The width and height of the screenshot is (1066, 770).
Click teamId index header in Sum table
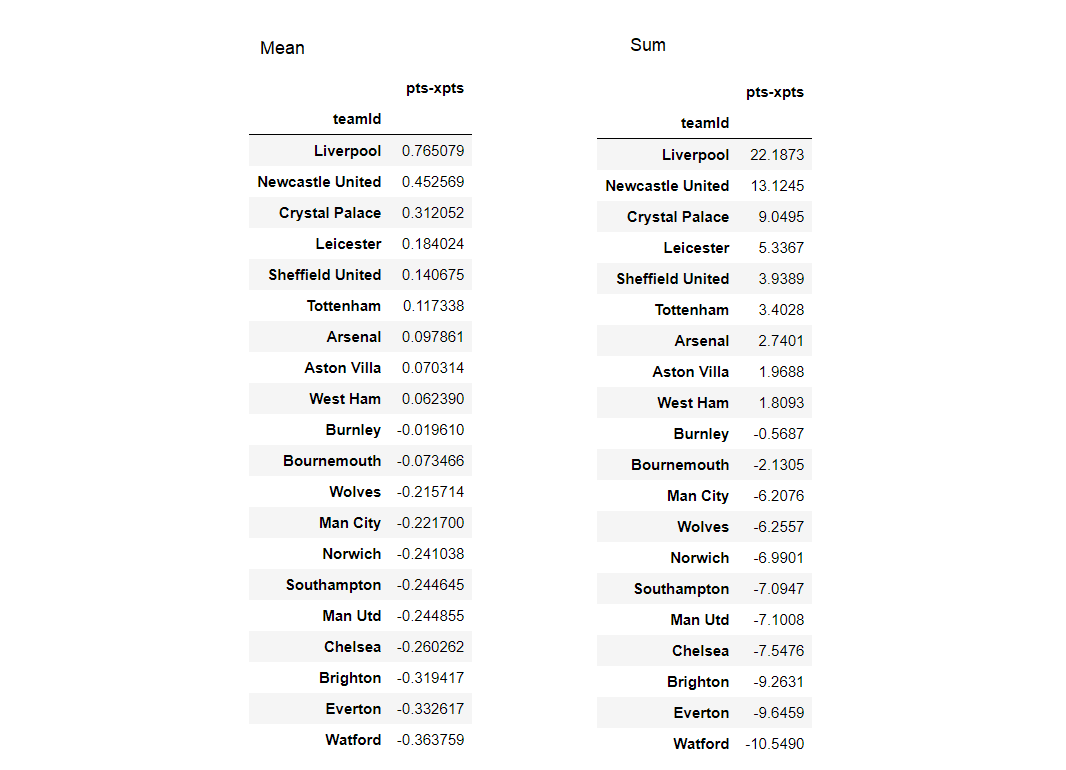pos(705,123)
